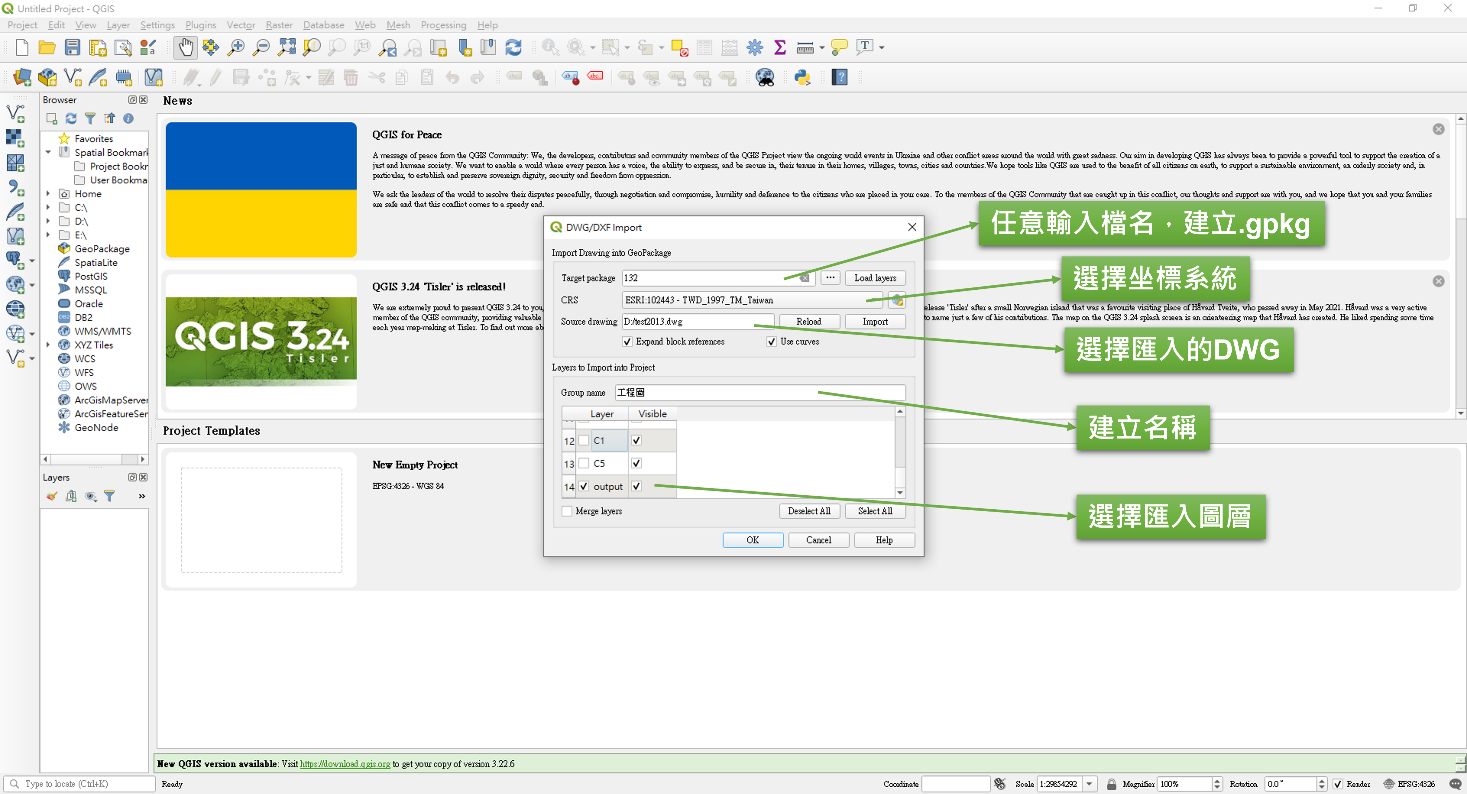Expand the E:\ drive in Browser
This screenshot has width=1467, height=794.
point(48,235)
